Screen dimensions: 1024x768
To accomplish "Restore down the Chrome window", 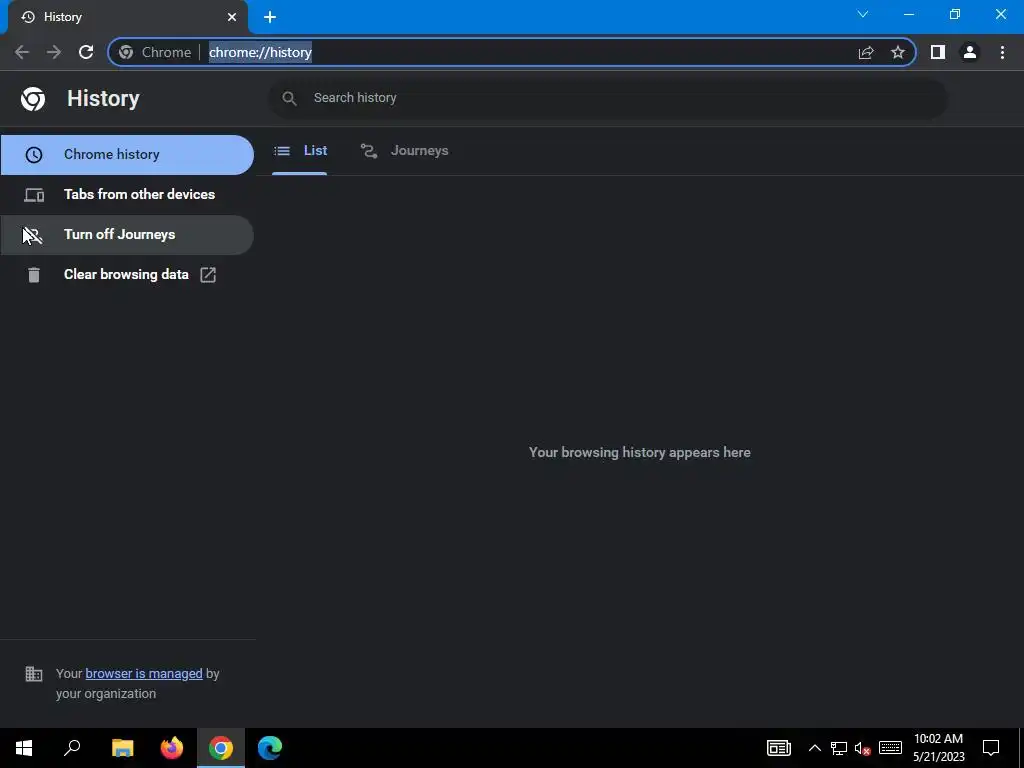I will click(x=955, y=14).
